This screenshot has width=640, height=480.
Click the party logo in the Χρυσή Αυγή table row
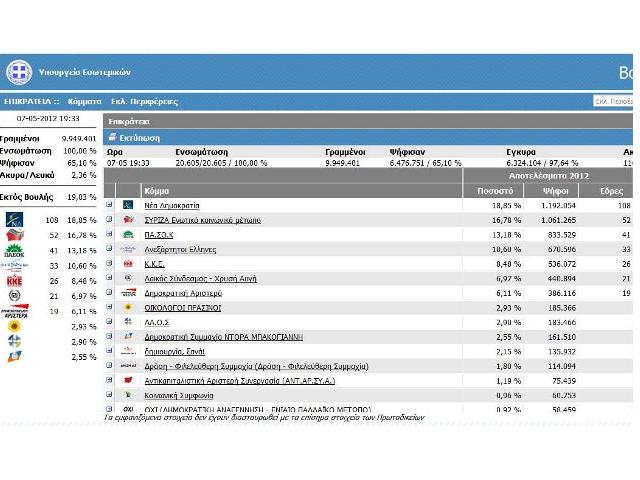point(128,278)
